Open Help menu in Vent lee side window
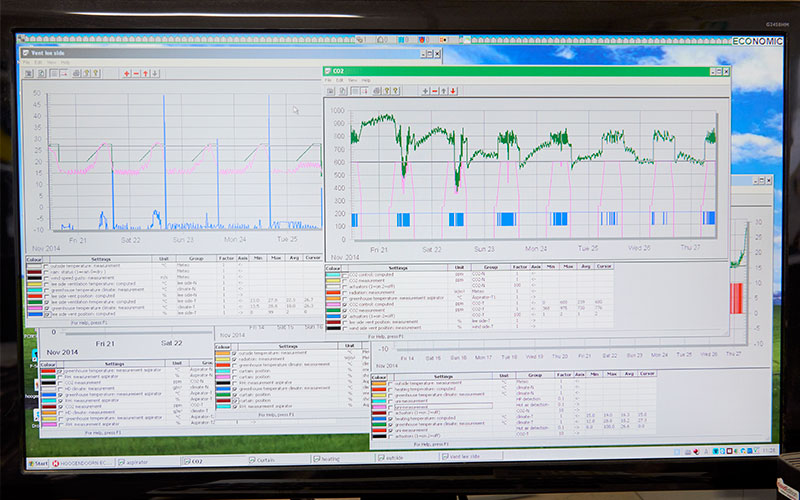The height and width of the screenshot is (500, 800). 65,62
